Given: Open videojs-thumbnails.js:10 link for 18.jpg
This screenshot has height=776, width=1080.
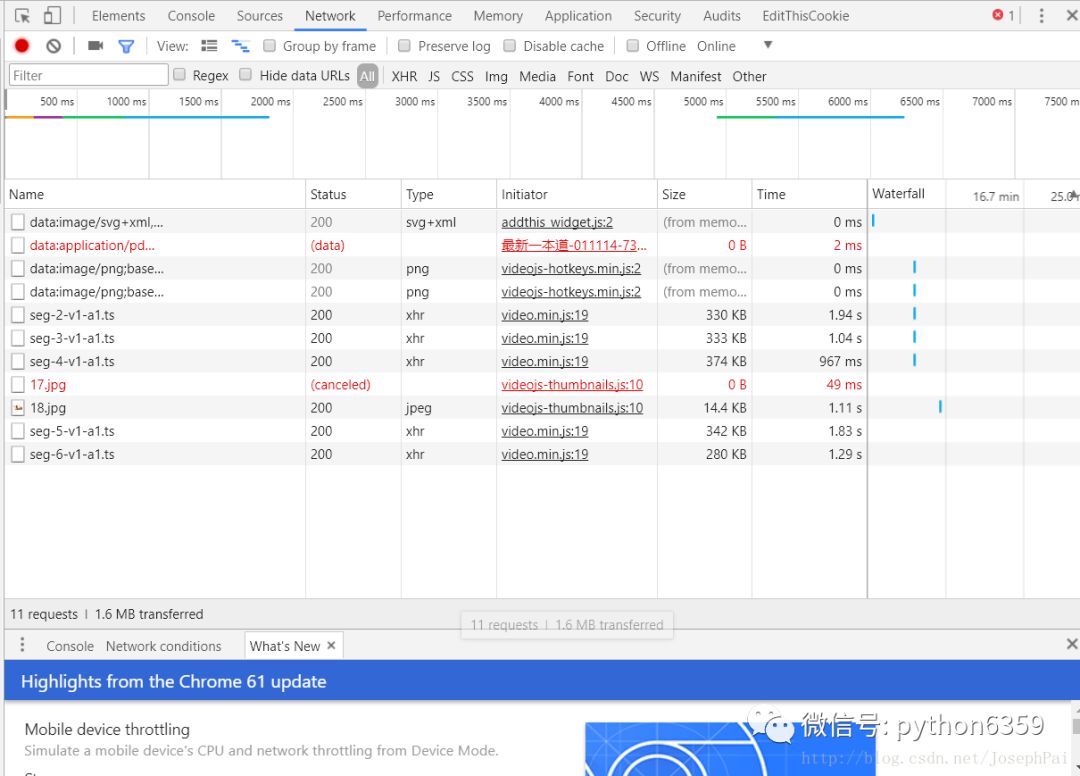Looking at the screenshot, I should [x=572, y=408].
